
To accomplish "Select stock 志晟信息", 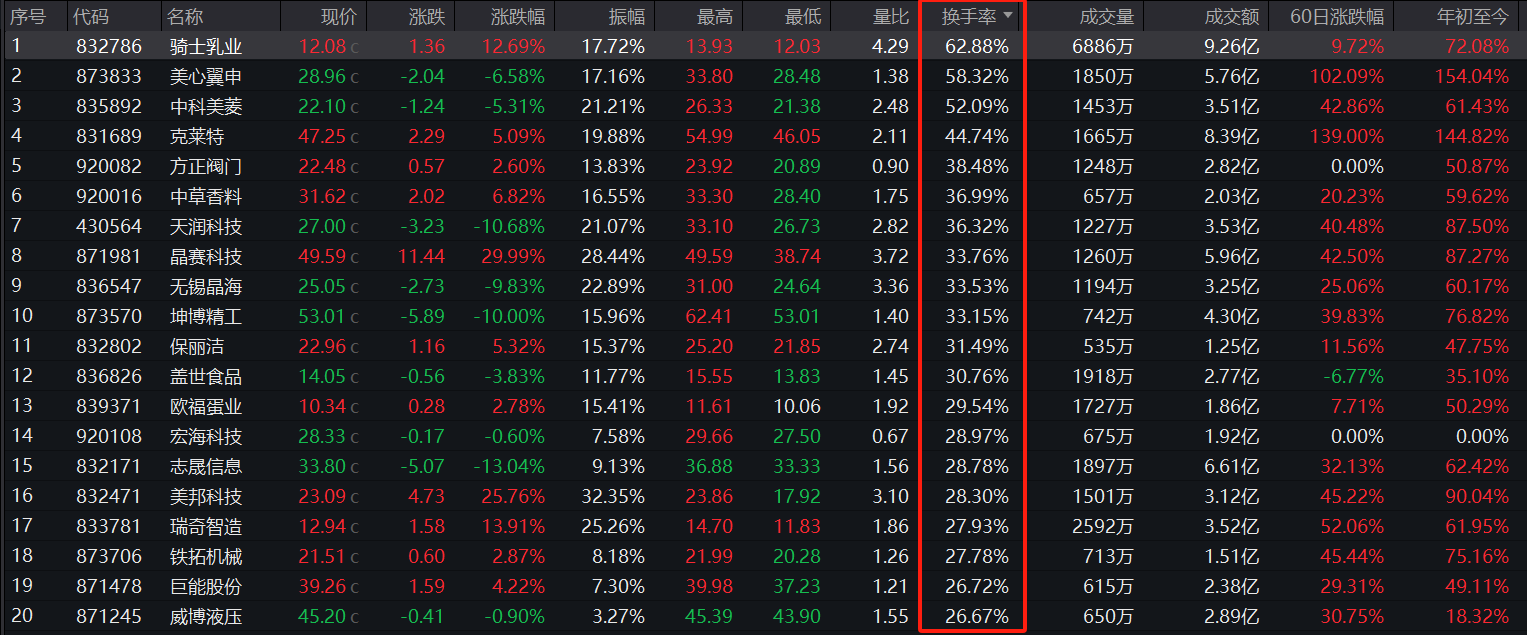I will [206, 466].
